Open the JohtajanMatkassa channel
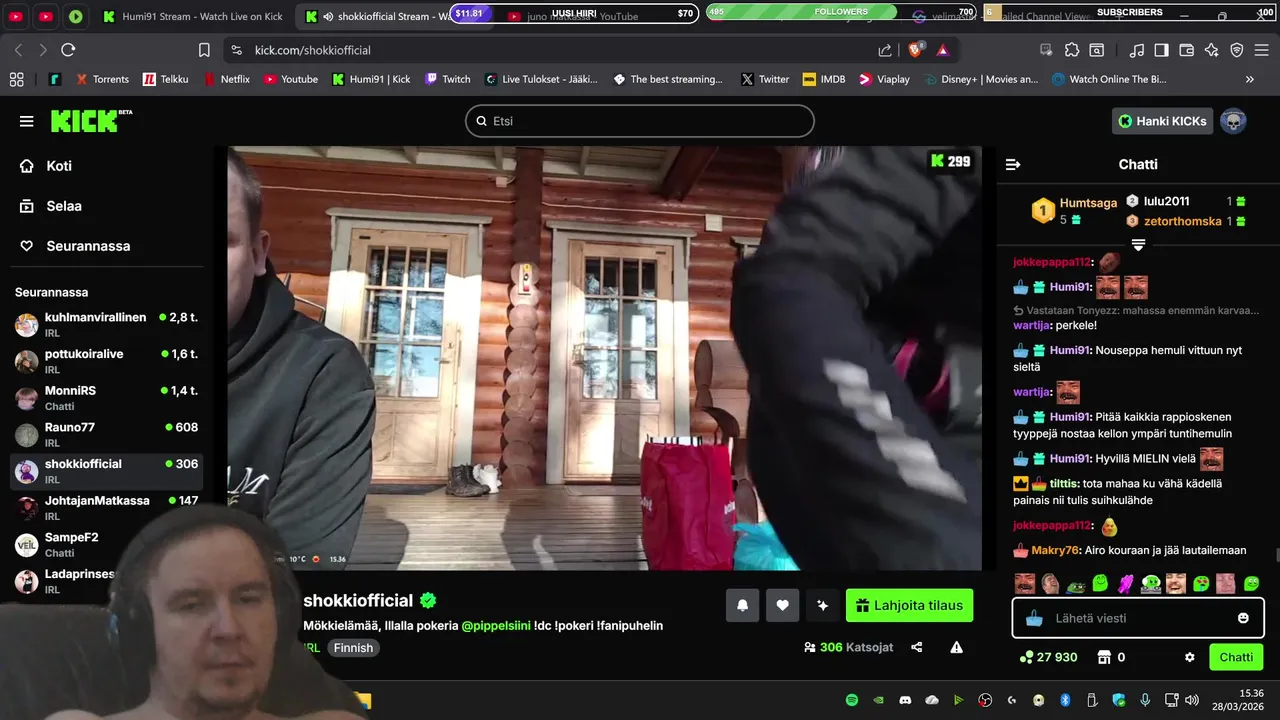Viewport: 1280px width, 720px height. point(106,508)
